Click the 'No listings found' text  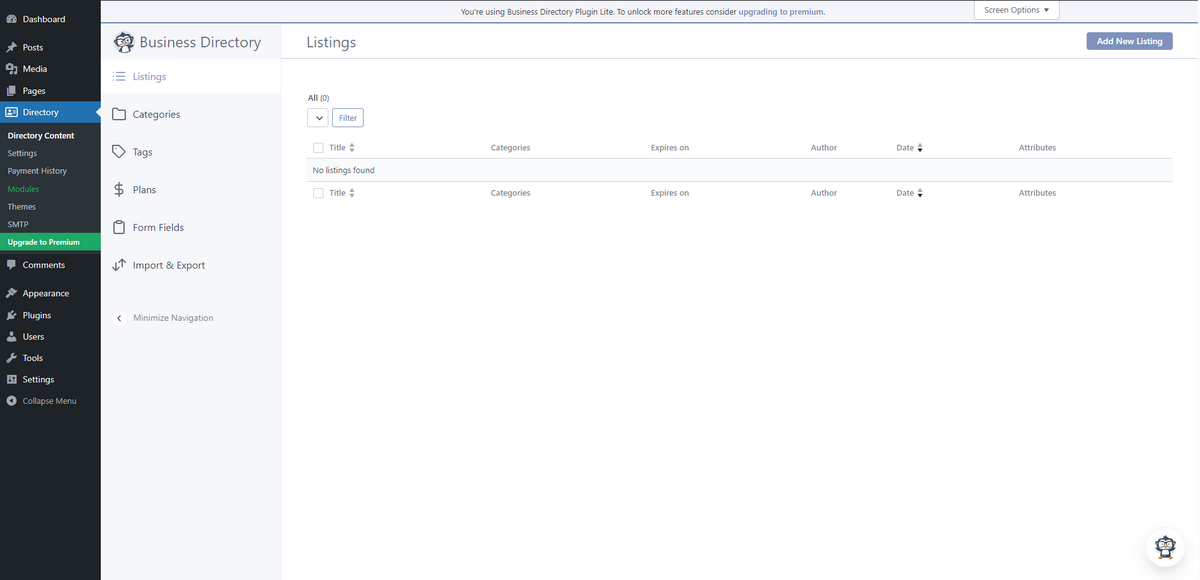click(x=344, y=170)
